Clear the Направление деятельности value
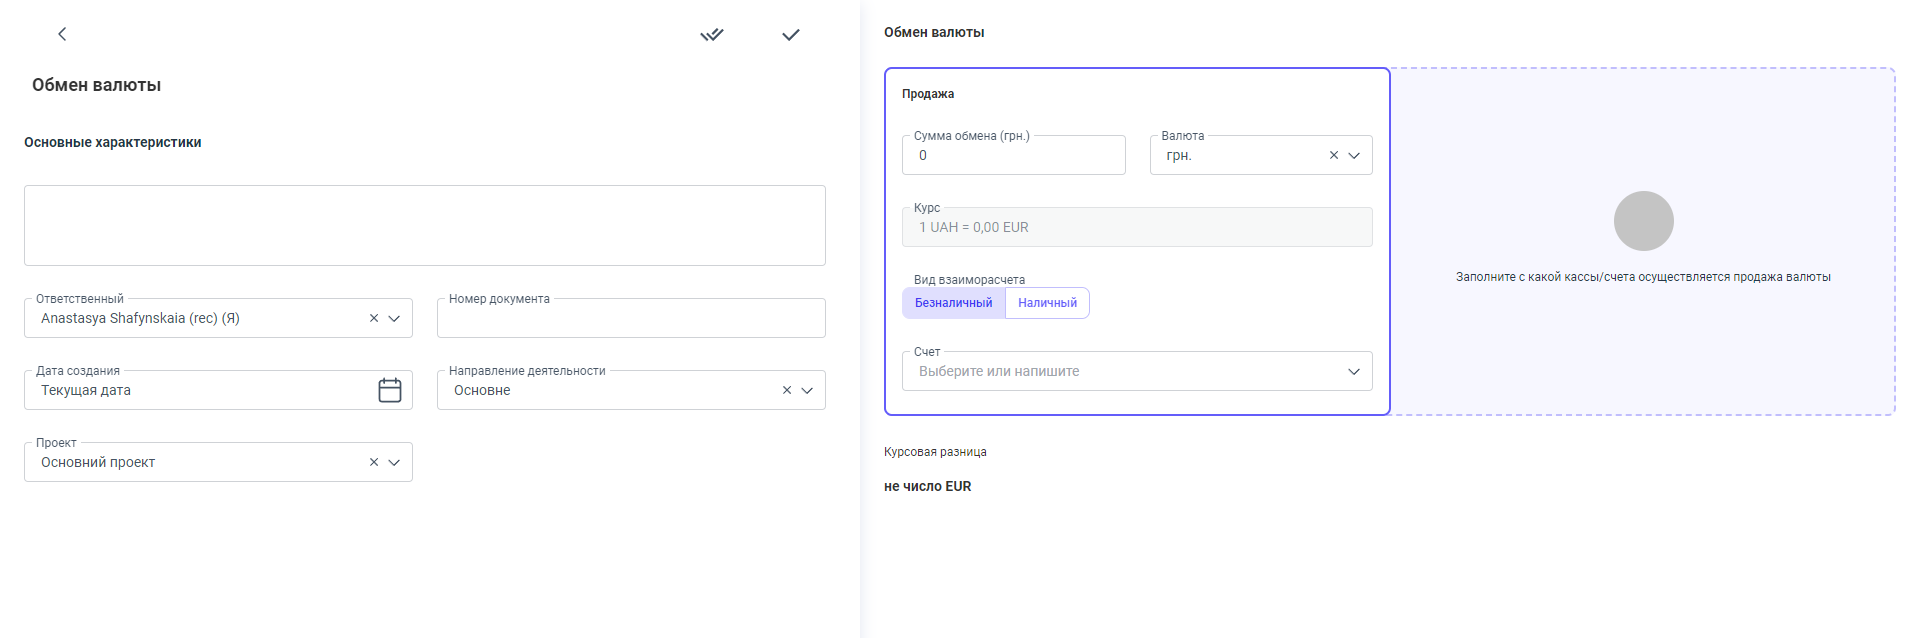Viewport: 1907px width, 638px height. 787,390
